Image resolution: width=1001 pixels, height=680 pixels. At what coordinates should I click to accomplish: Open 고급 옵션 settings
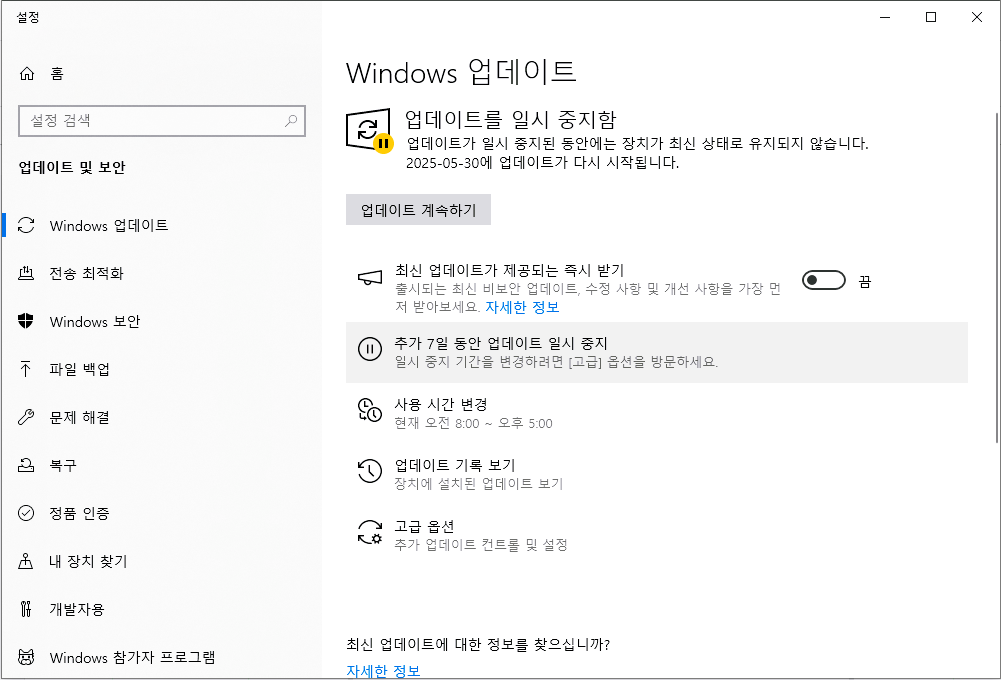tap(657, 535)
